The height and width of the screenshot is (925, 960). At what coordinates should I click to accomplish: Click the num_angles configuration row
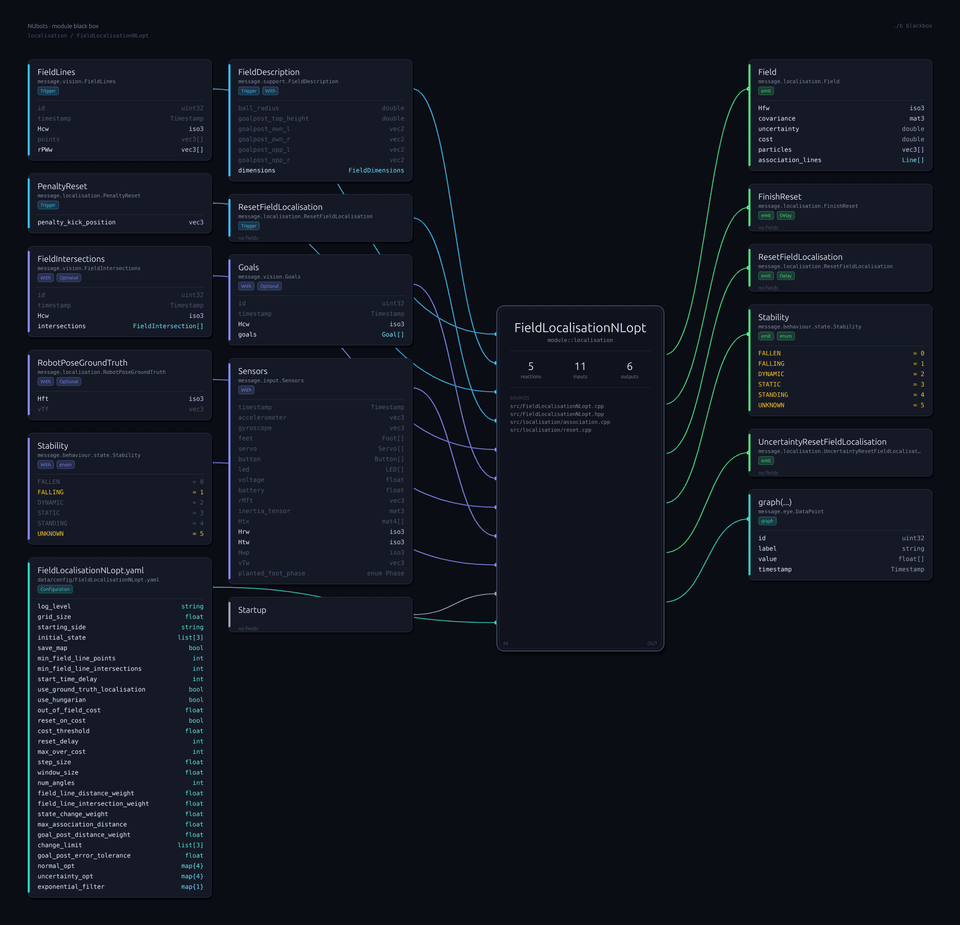coord(120,783)
